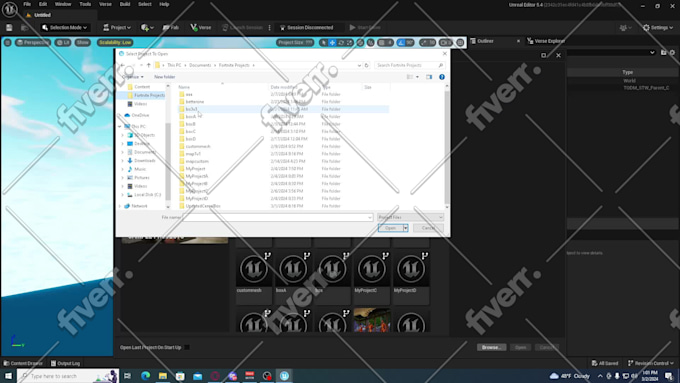Open the Verse menu
Image resolution: width=680 pixels, height=383 pixels.
click(105, 4)
